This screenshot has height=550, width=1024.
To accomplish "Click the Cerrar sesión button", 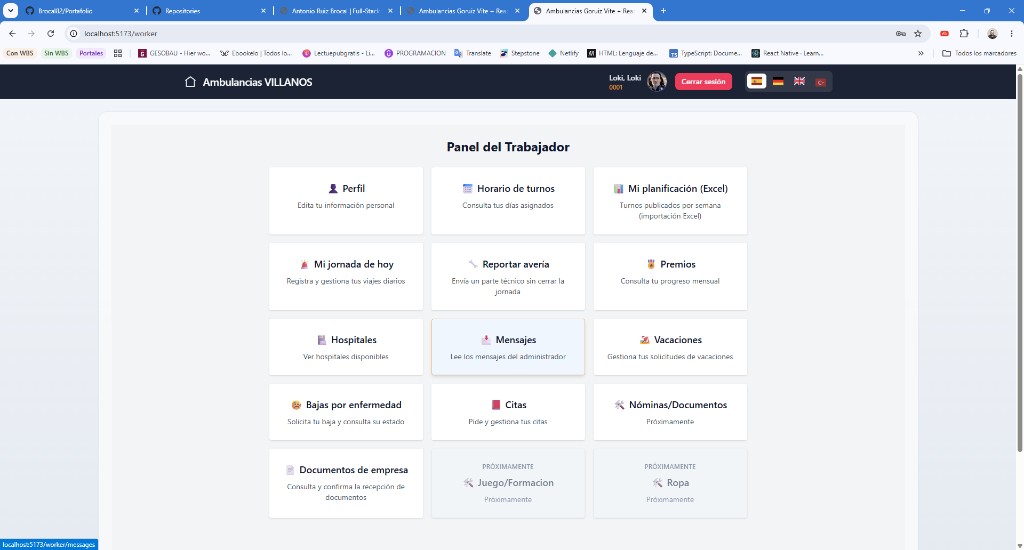I will coord(703,82).
